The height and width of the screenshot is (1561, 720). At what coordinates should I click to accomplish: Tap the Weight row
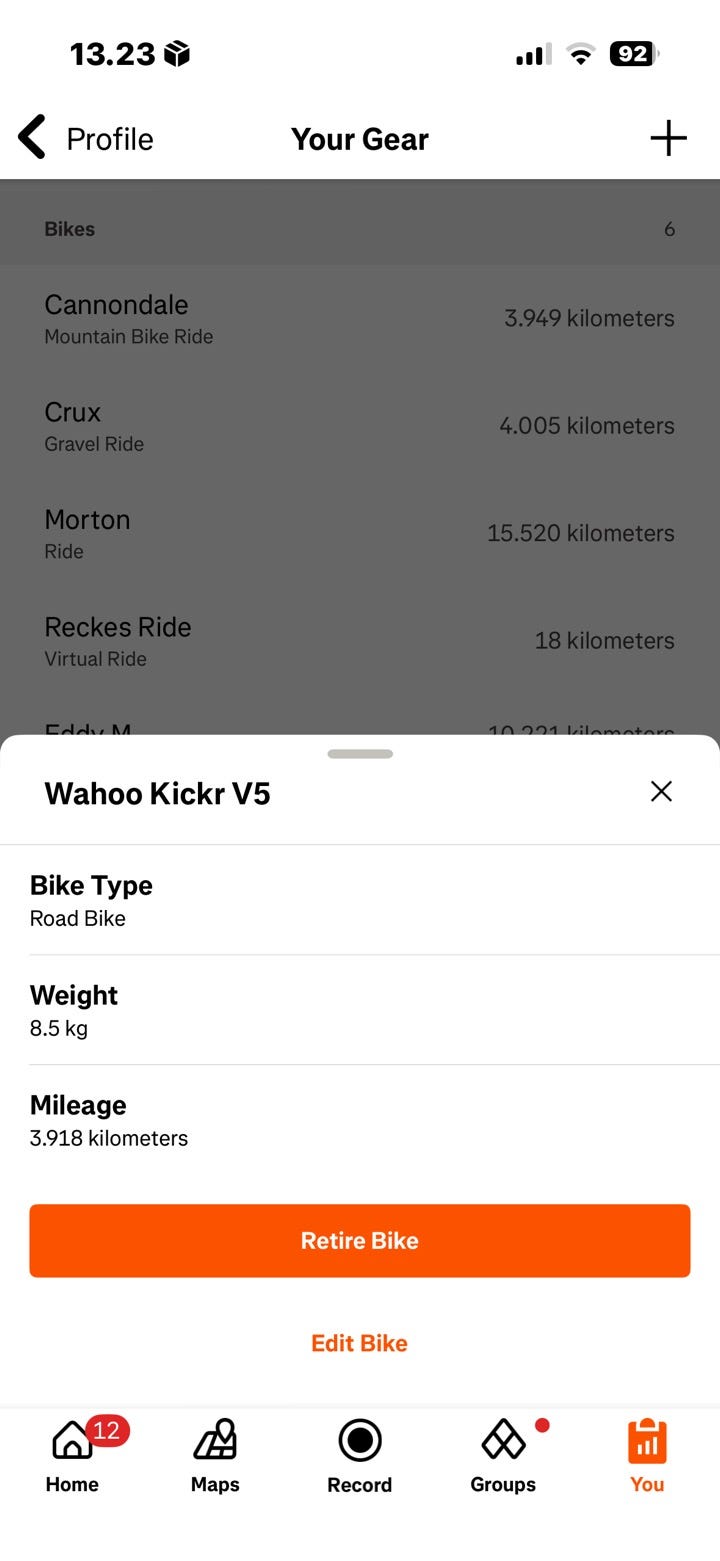coord(360,1010)
